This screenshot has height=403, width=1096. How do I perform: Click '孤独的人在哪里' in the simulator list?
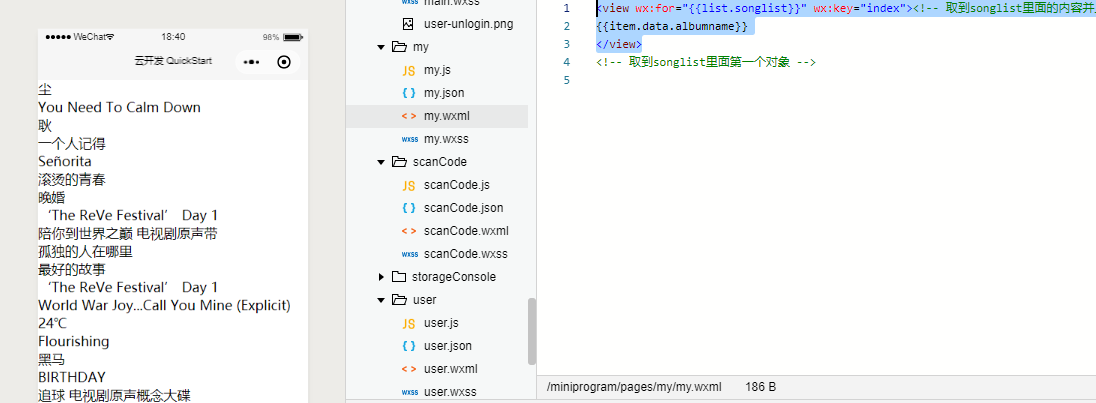point(86,251)
